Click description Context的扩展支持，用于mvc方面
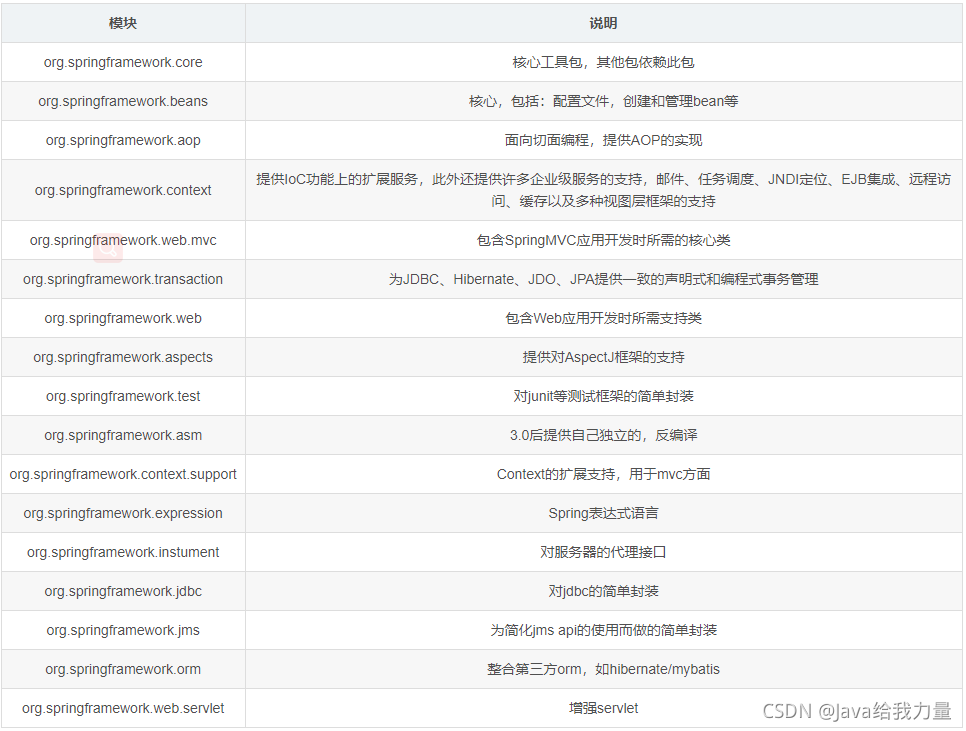 (603, 474)
